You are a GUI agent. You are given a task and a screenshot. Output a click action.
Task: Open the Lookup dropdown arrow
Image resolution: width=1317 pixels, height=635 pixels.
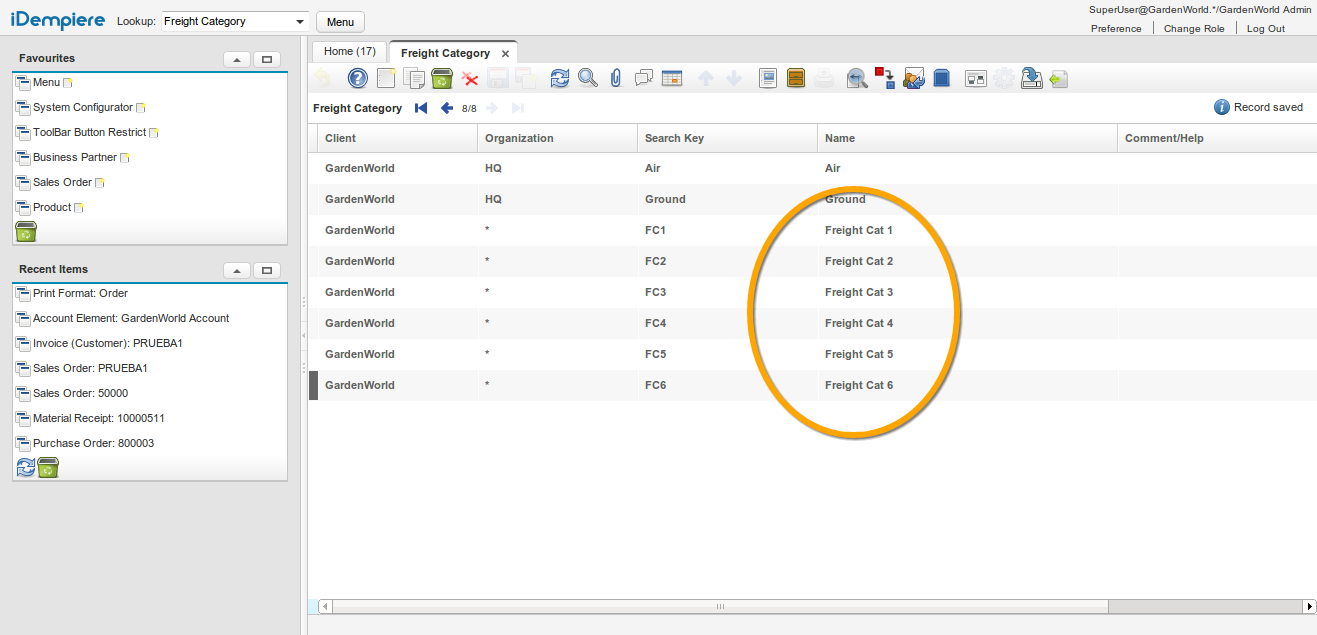pyautogui.click(x=301, y=21)
